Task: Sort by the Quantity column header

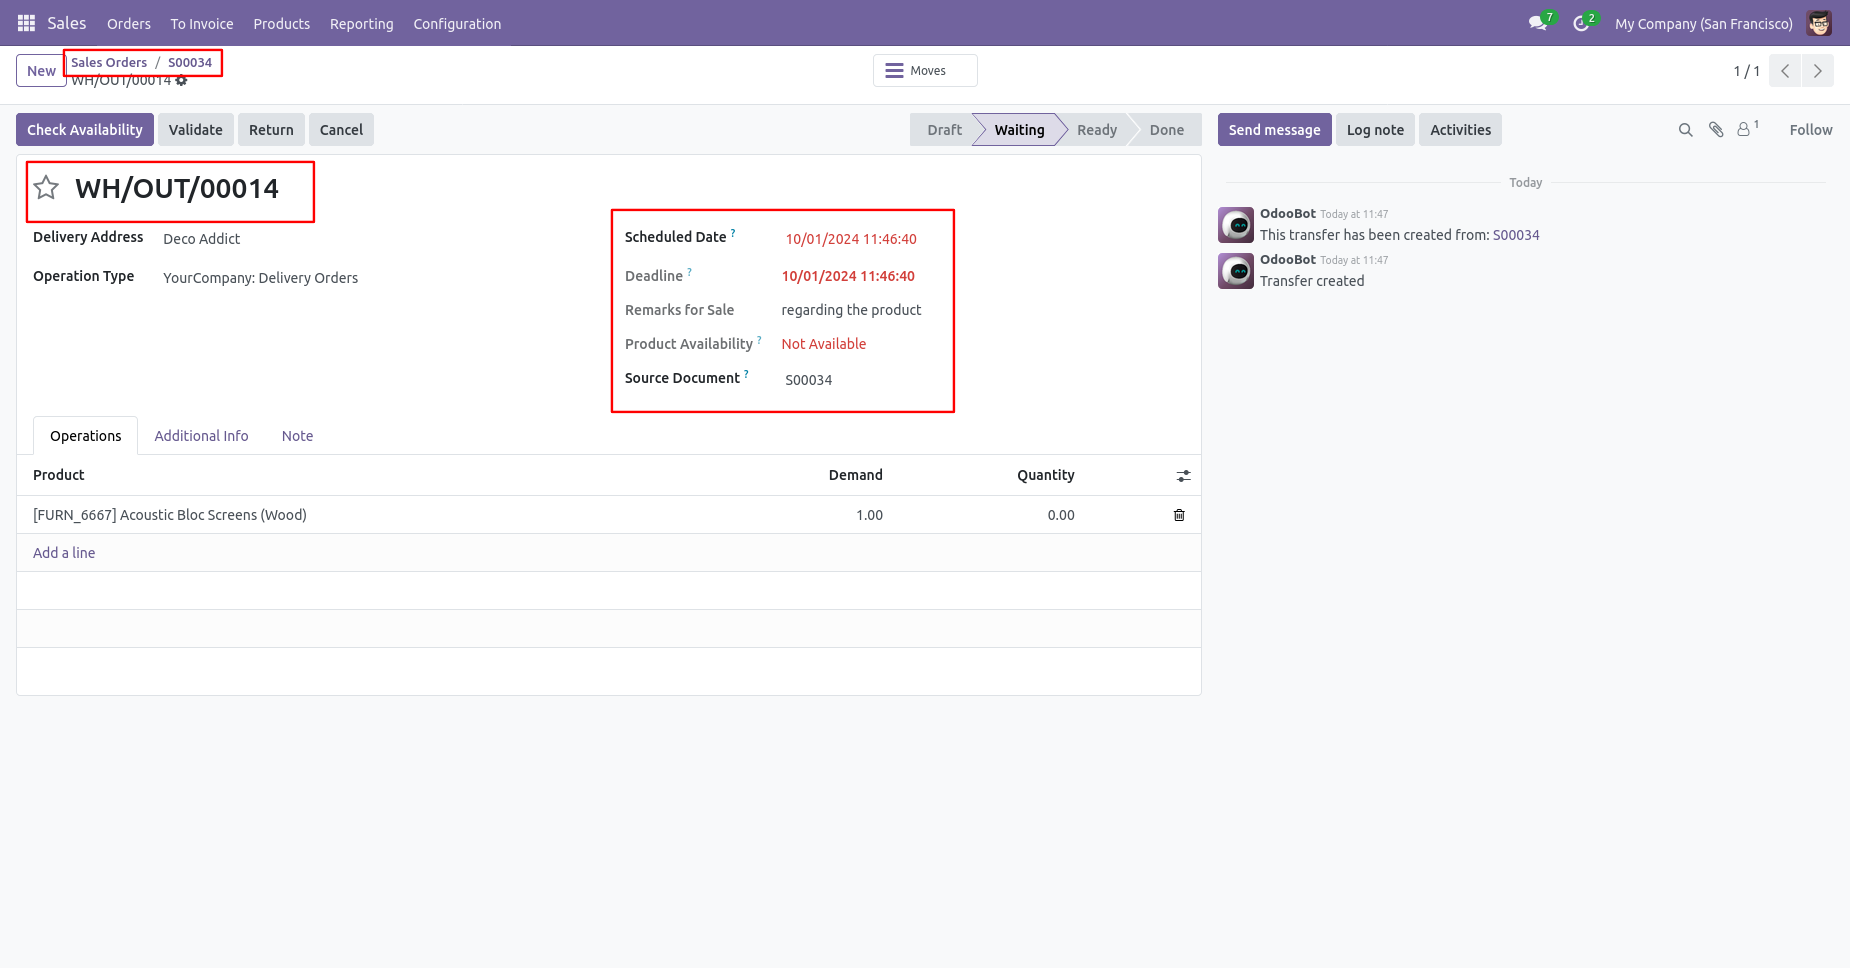Action: click(x=1046, y=475)
